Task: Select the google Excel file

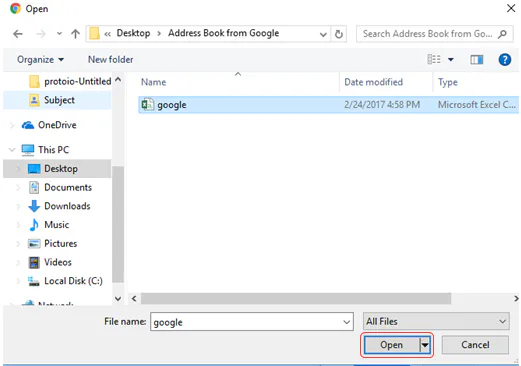Action: pos(328,105)
